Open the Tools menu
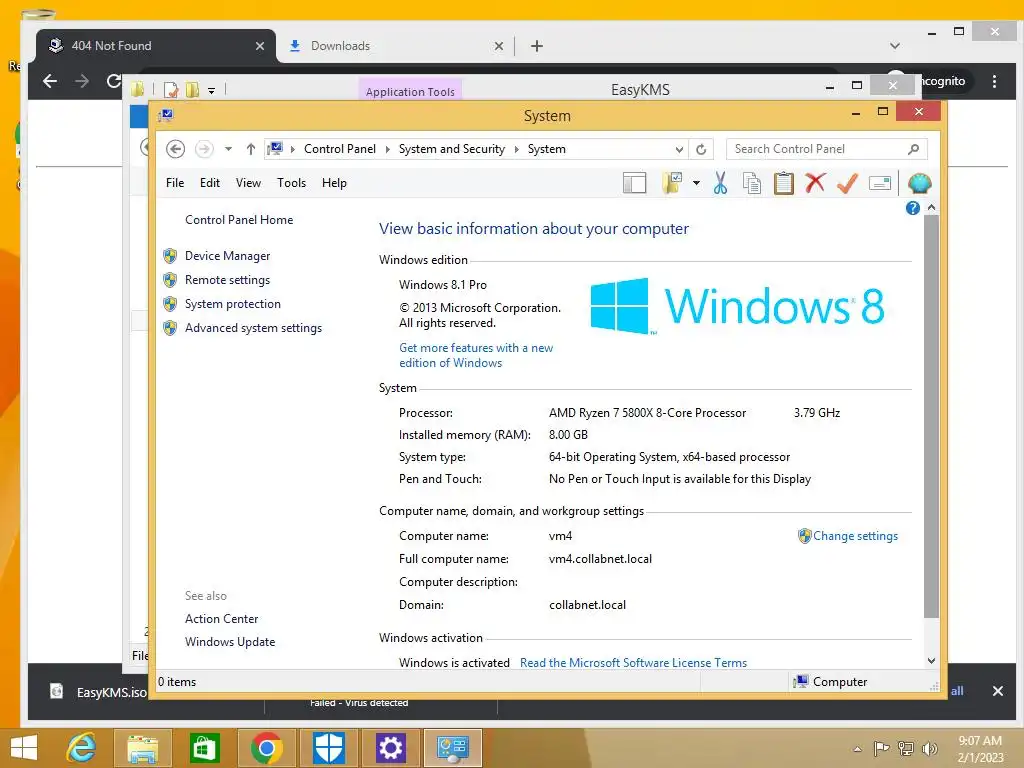This screenshot has height=768, width=1024. click(x=291, y=183)
